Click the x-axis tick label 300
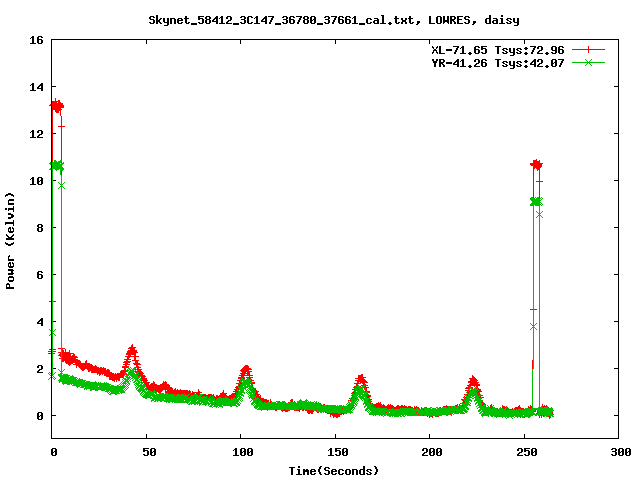This screenshot has width=640, height=480. pos(621,452)
